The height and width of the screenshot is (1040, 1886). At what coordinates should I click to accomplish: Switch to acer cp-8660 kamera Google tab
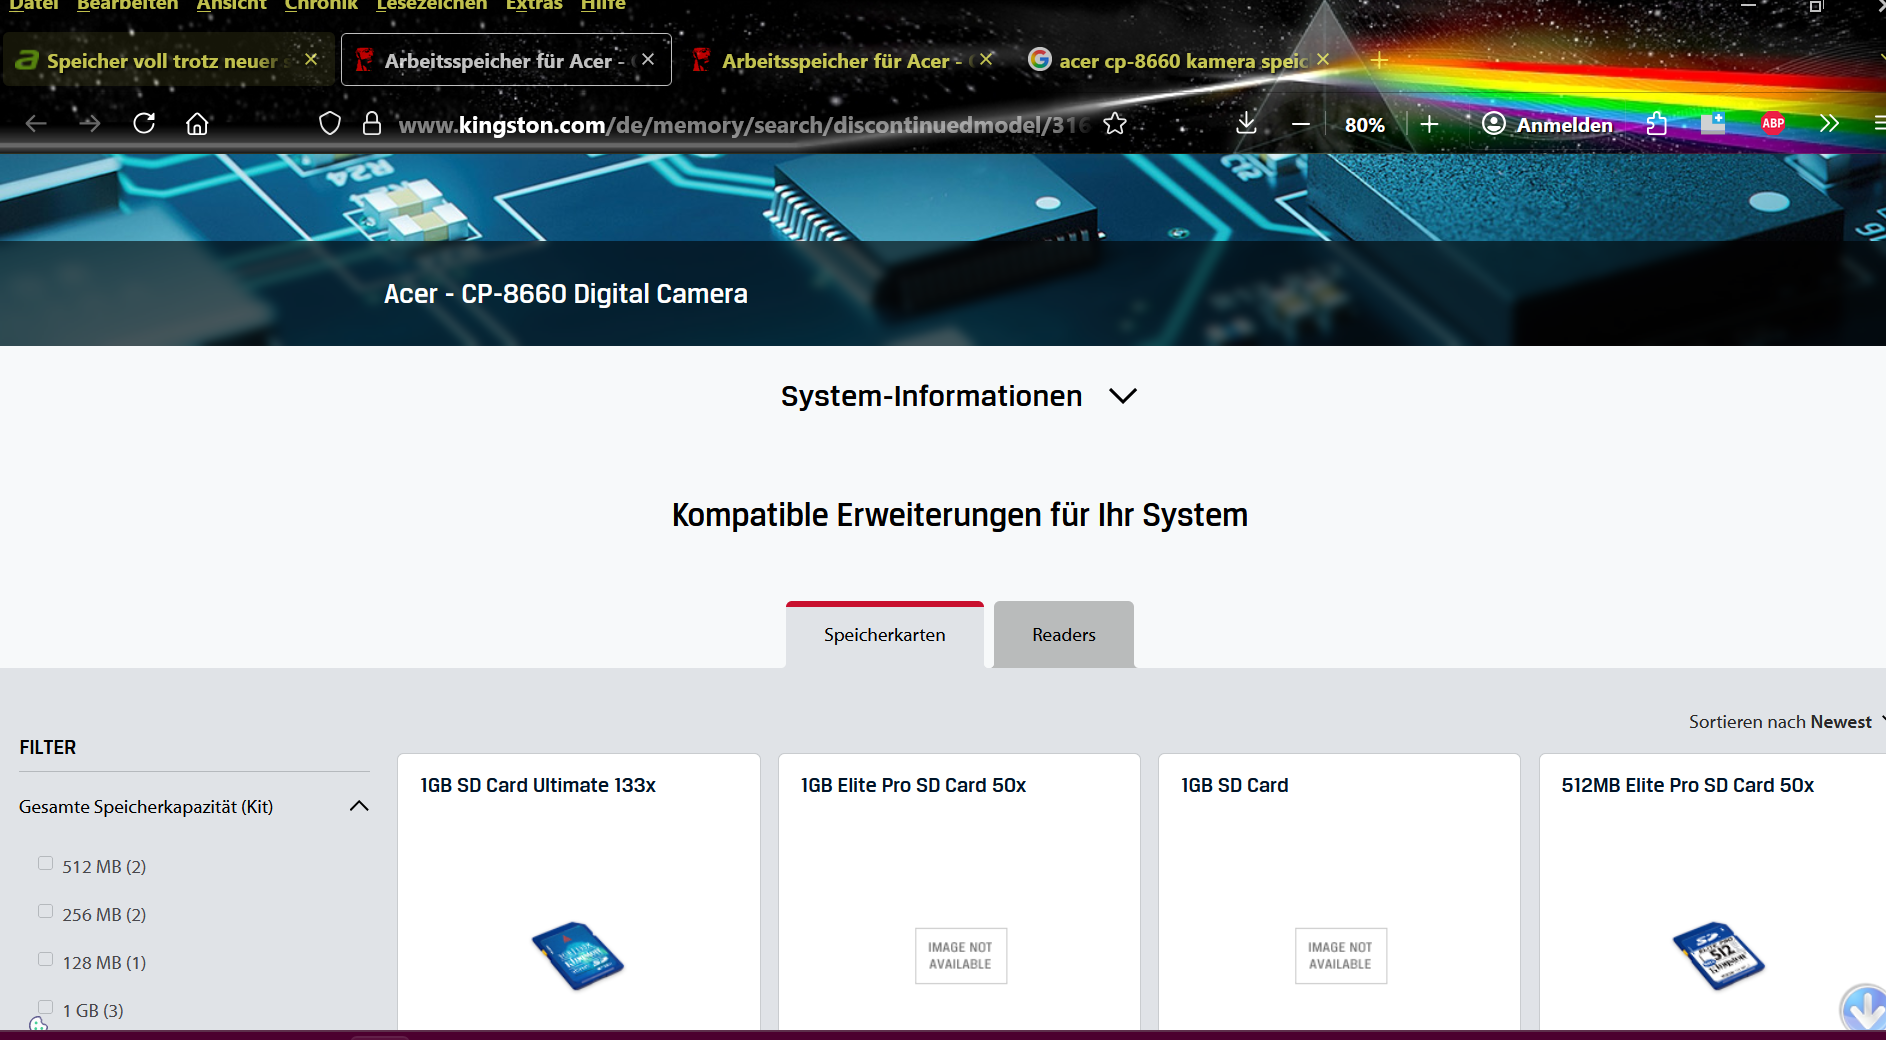tap(1180, 60)
